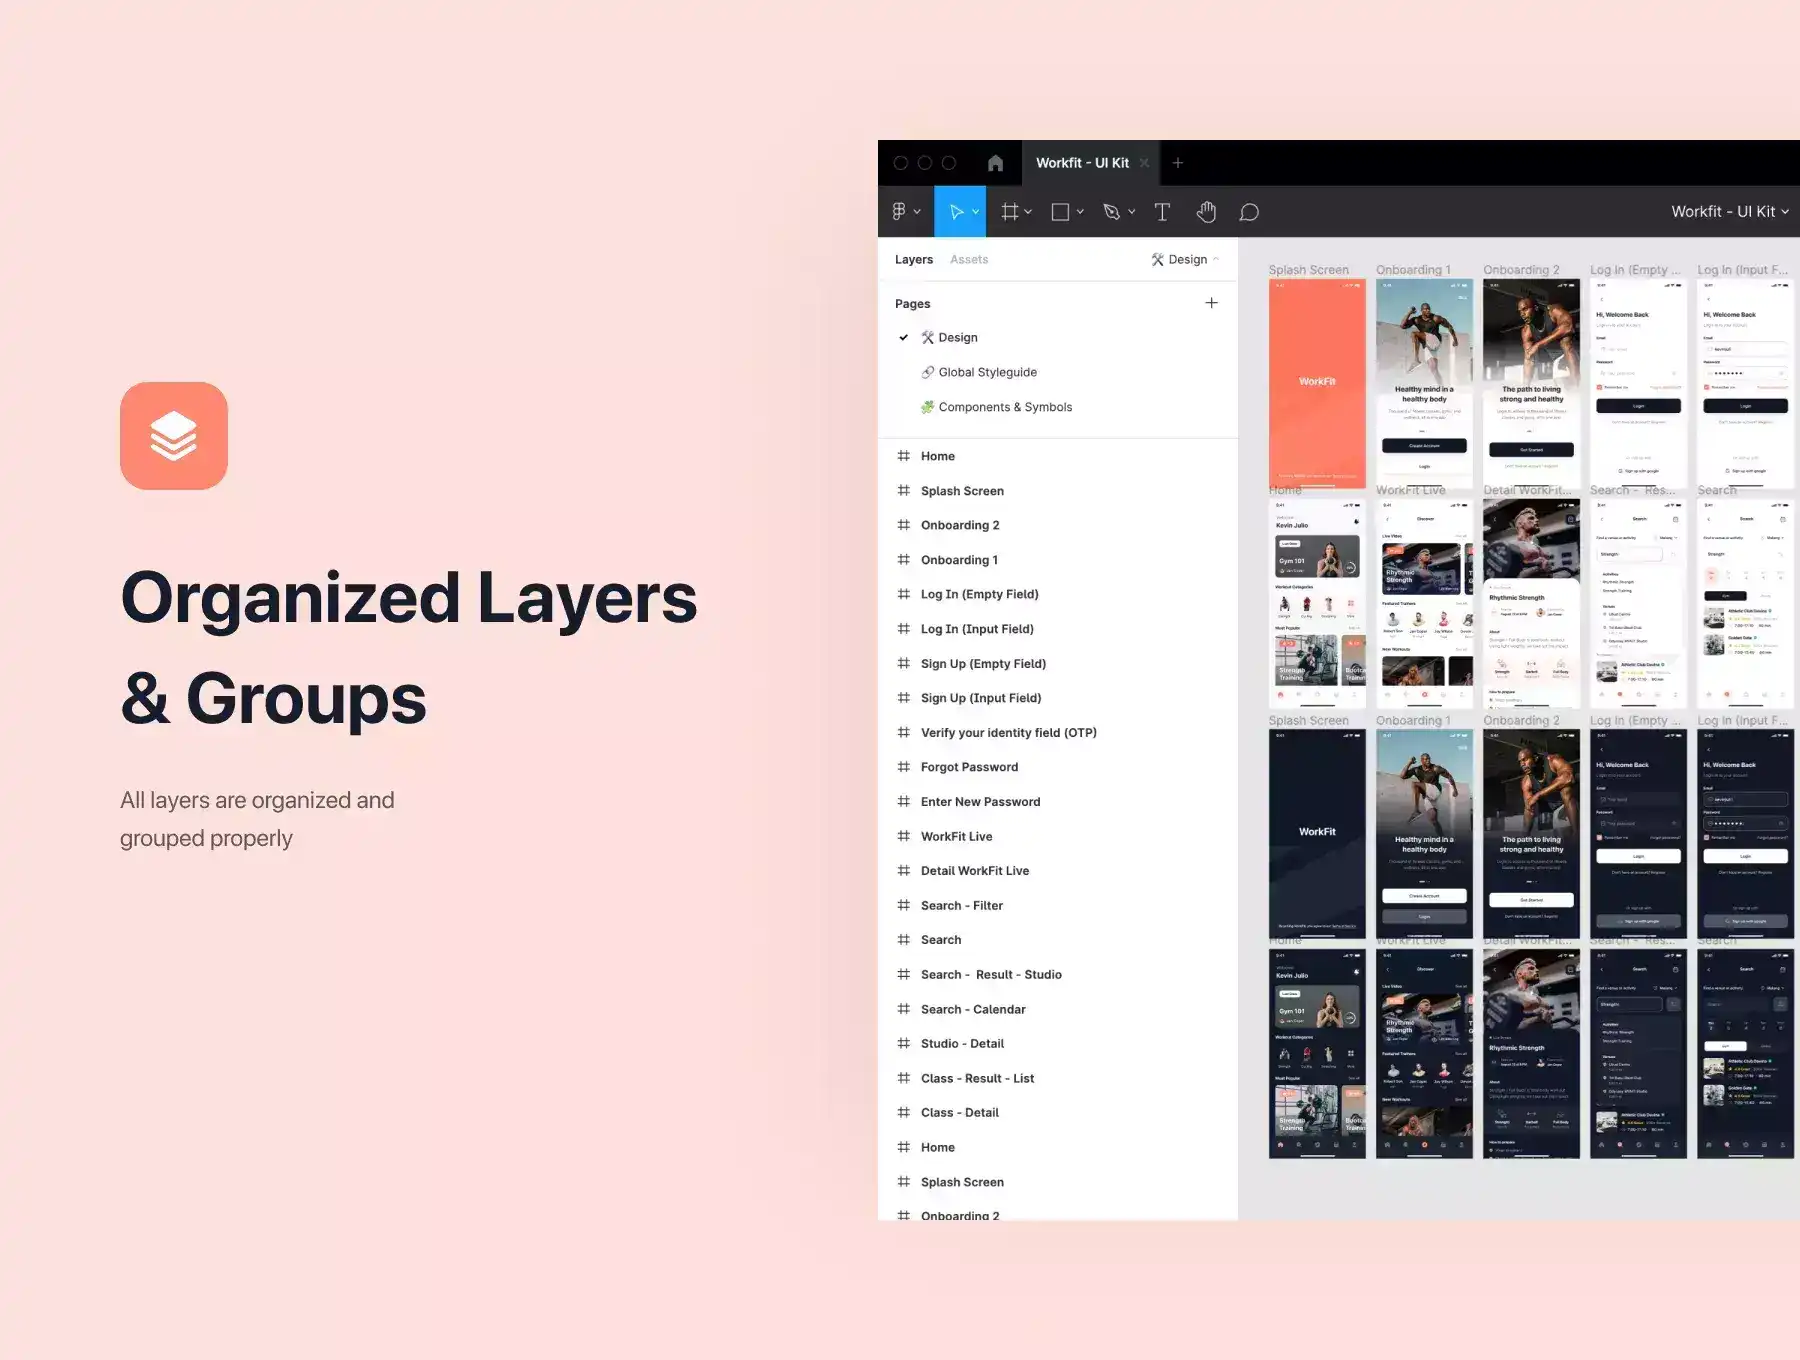
Task: Select the Rectangle shape tool
Action: pyautogui.click(x=1060, y=211)
